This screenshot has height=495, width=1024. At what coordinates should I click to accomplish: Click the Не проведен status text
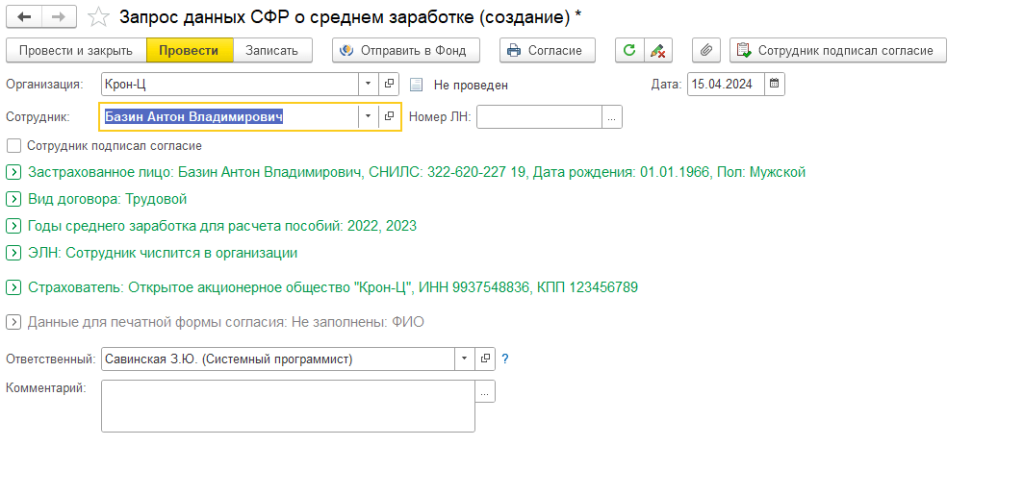click(470, 85)
